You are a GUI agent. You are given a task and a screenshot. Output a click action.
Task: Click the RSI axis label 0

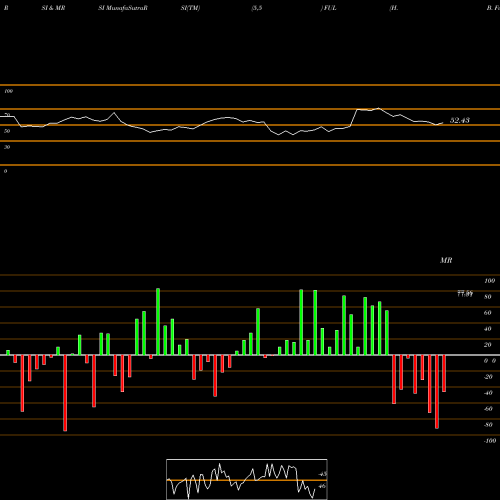(x=5, y=171)
